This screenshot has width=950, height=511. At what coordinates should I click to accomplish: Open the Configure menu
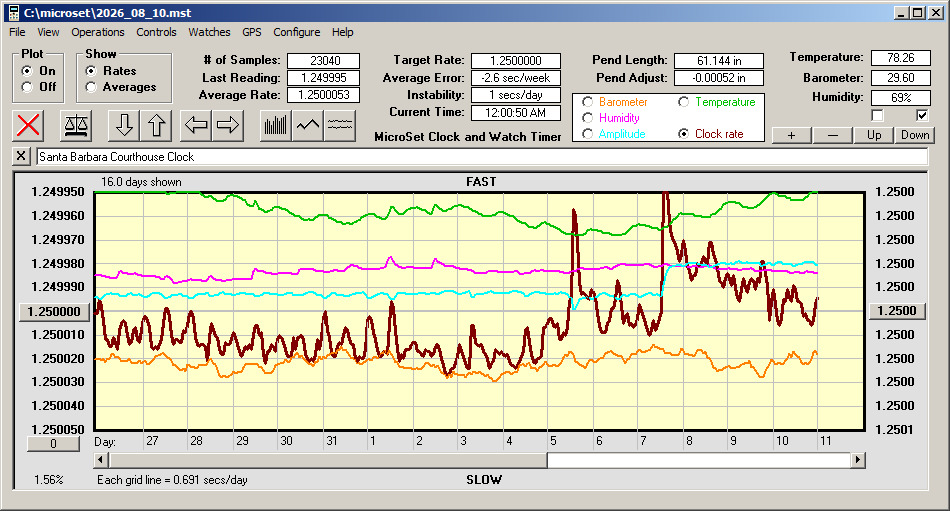297,32
